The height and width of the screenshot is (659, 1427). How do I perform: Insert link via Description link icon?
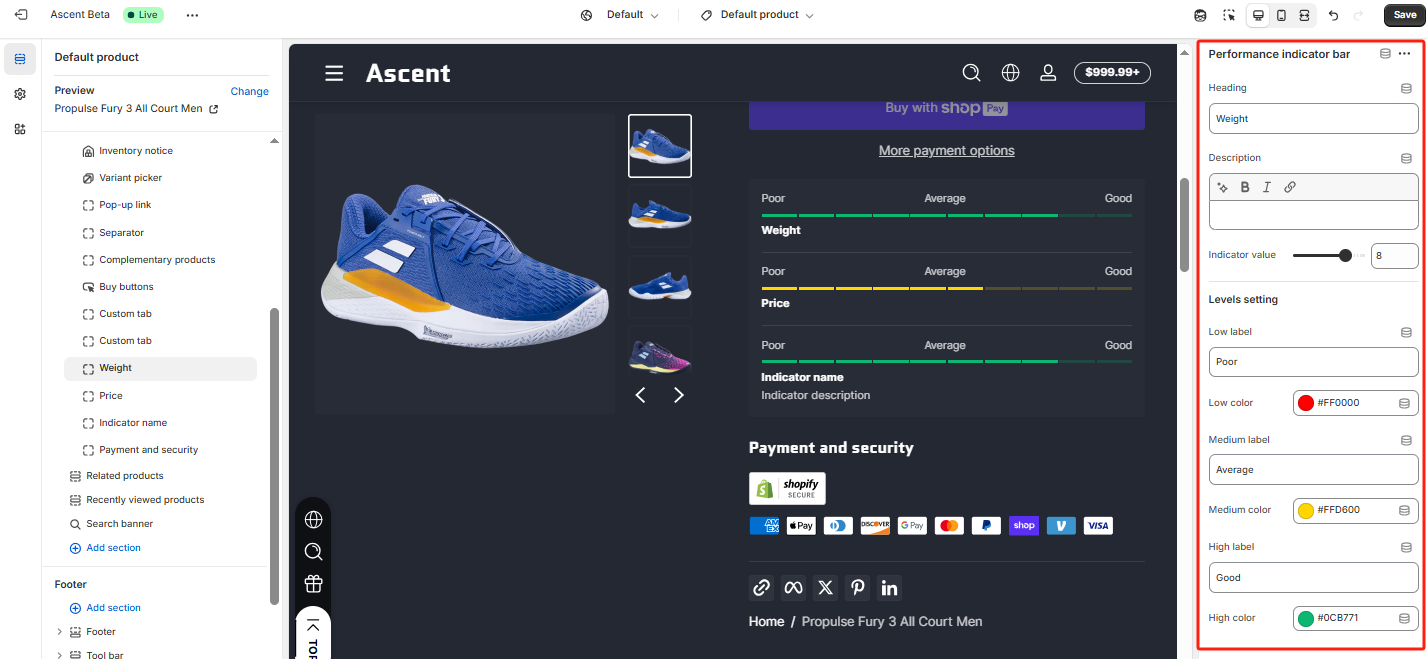tap(1290, 187)
